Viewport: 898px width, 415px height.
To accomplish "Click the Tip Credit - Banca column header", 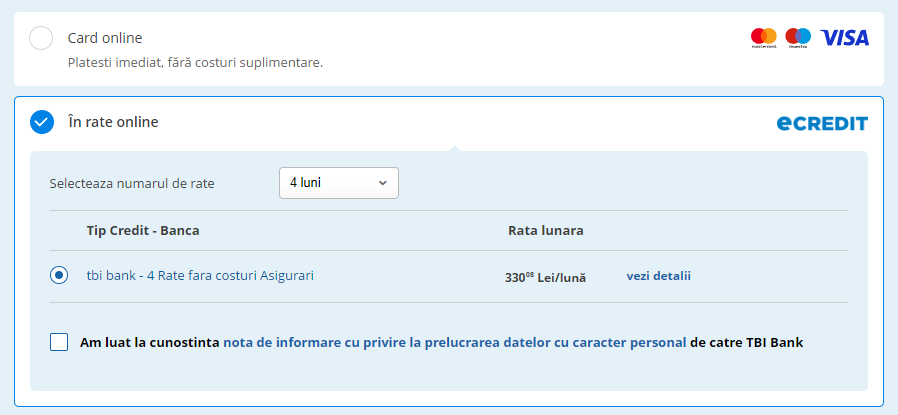I will pyautogui.click(x=143, y=230).
